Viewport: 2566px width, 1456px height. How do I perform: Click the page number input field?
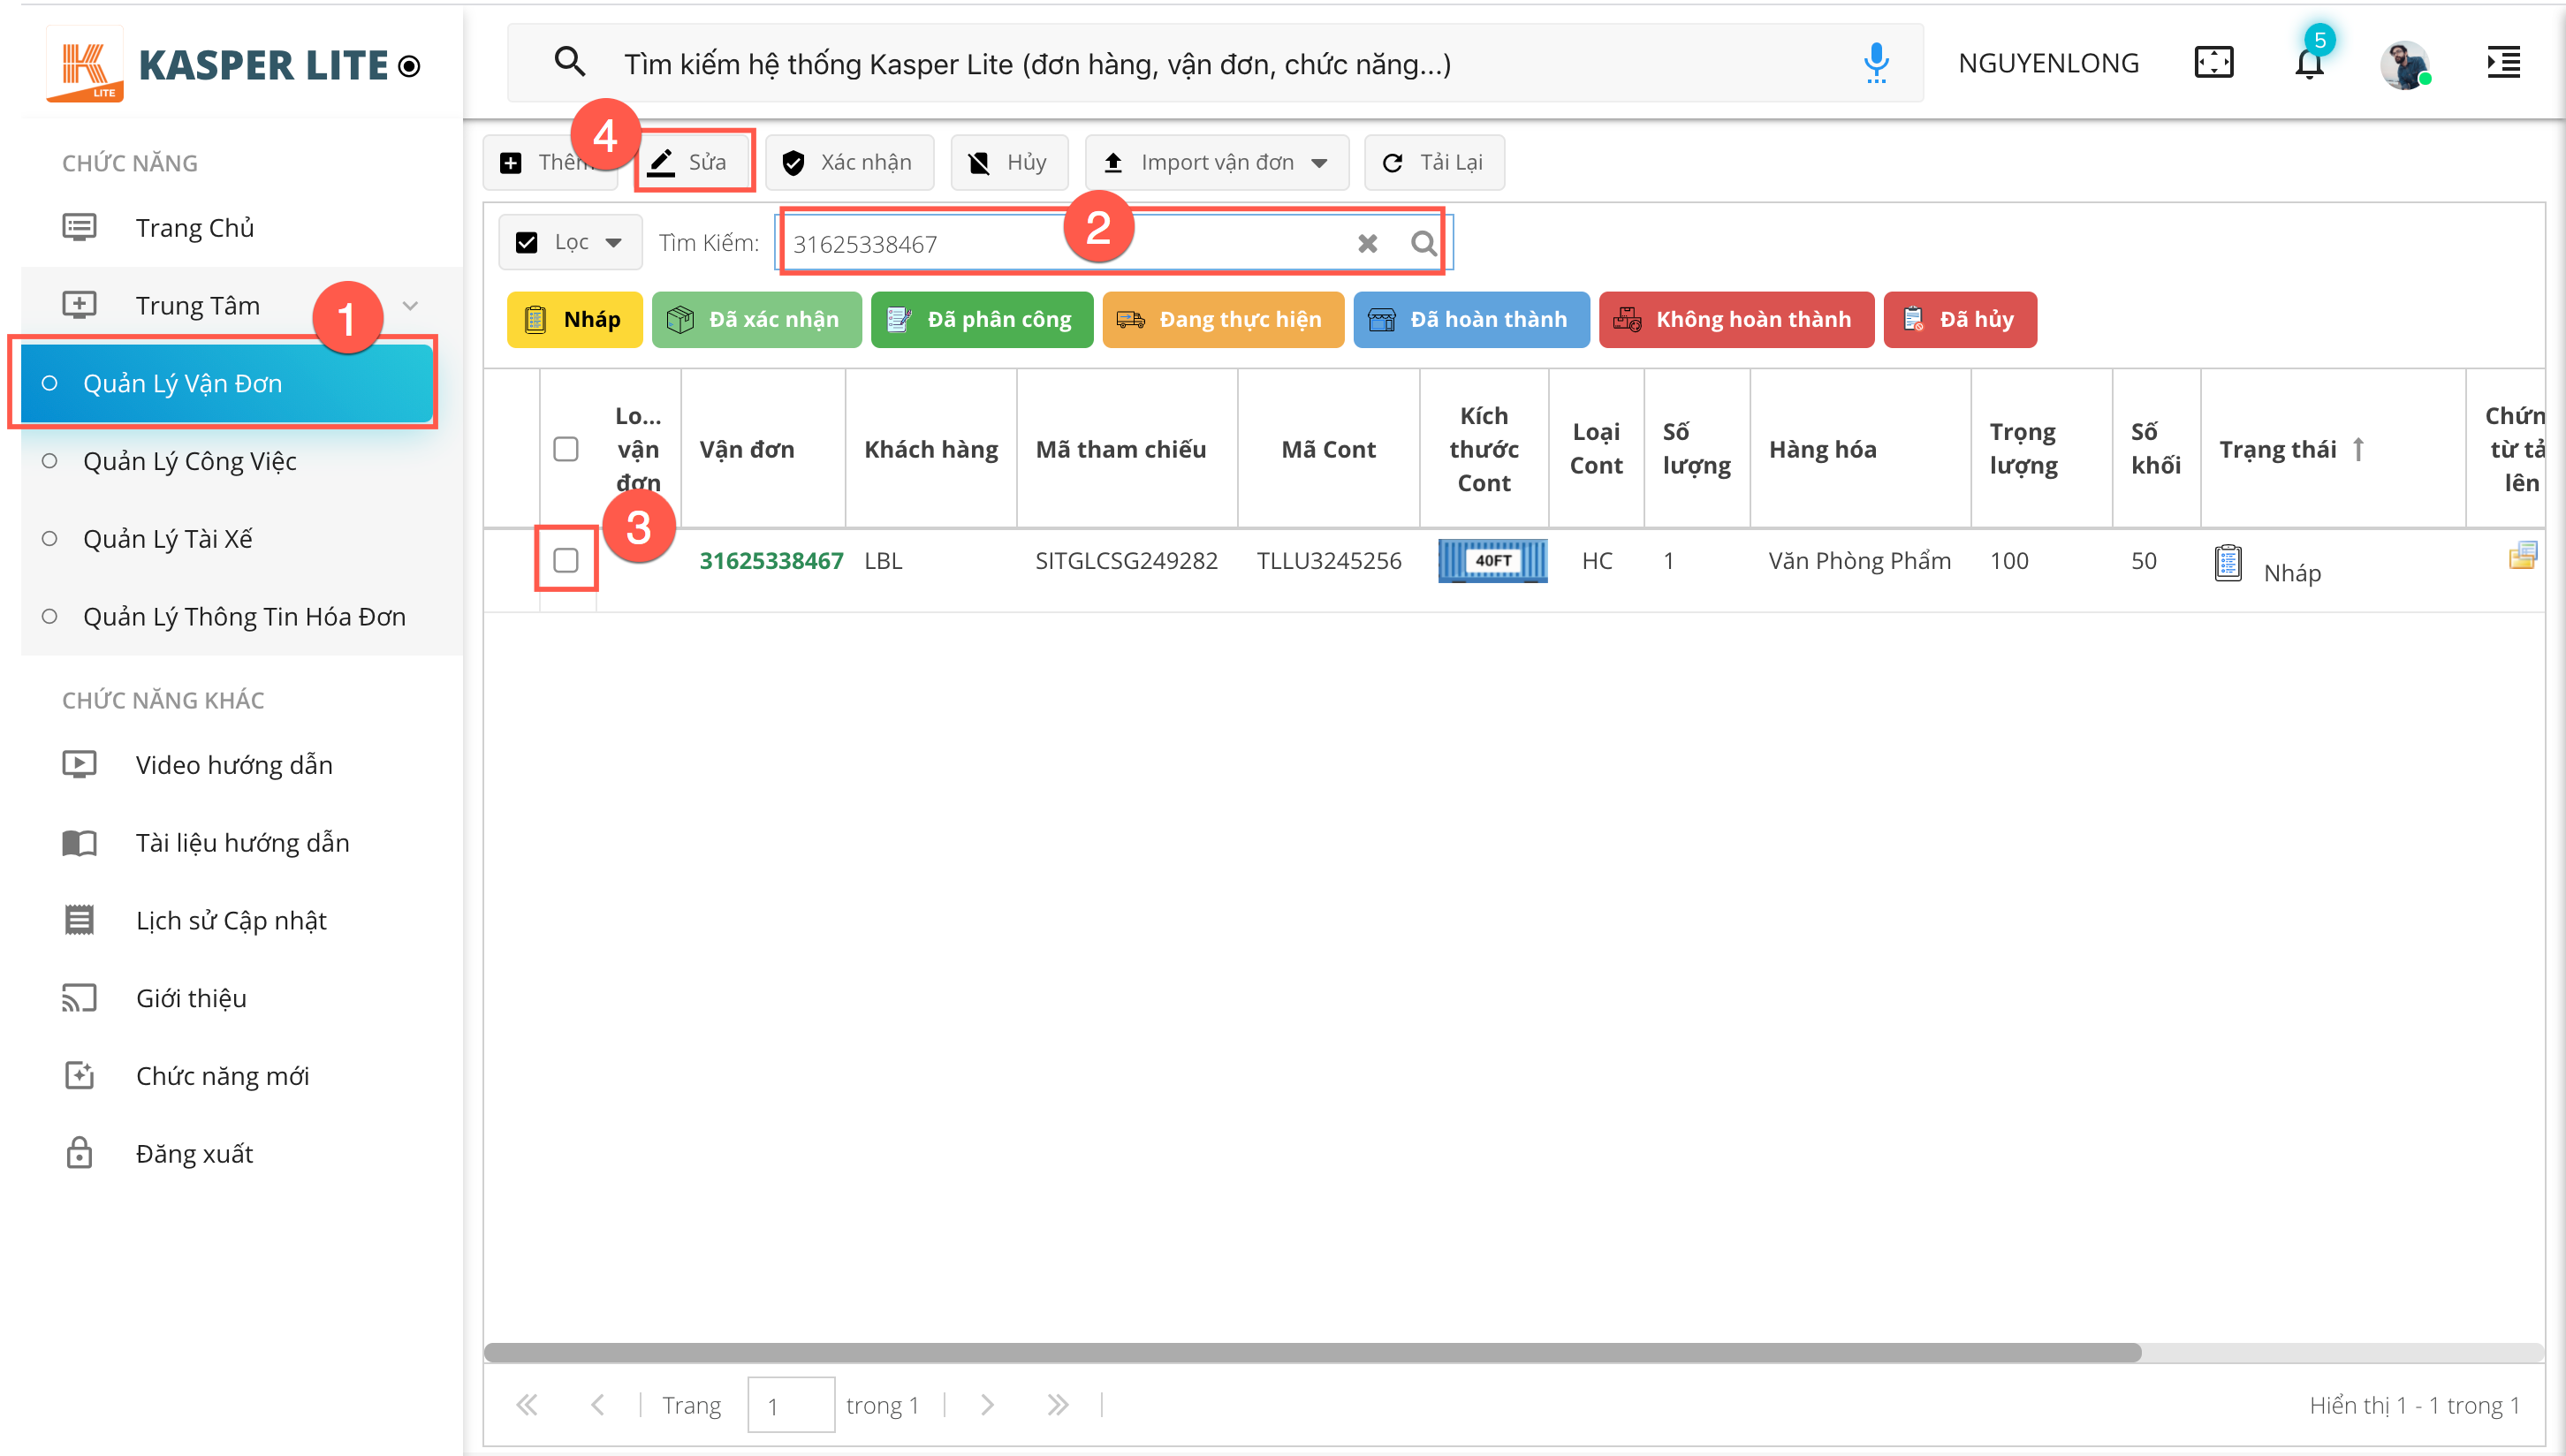pyautogui.click(x=790, y=1405)
